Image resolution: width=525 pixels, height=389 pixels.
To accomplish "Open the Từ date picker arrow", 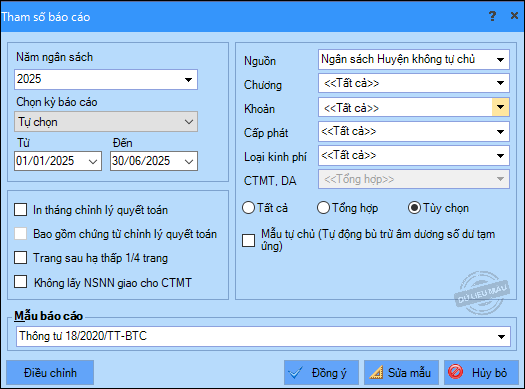I will [x=93, y=161].
